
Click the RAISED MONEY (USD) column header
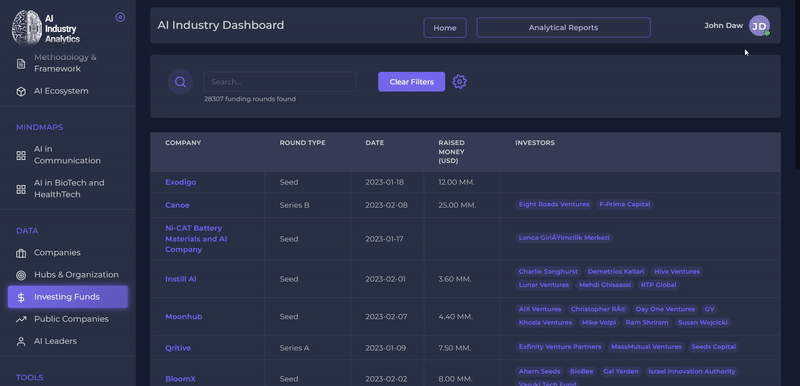coord(451,152)
